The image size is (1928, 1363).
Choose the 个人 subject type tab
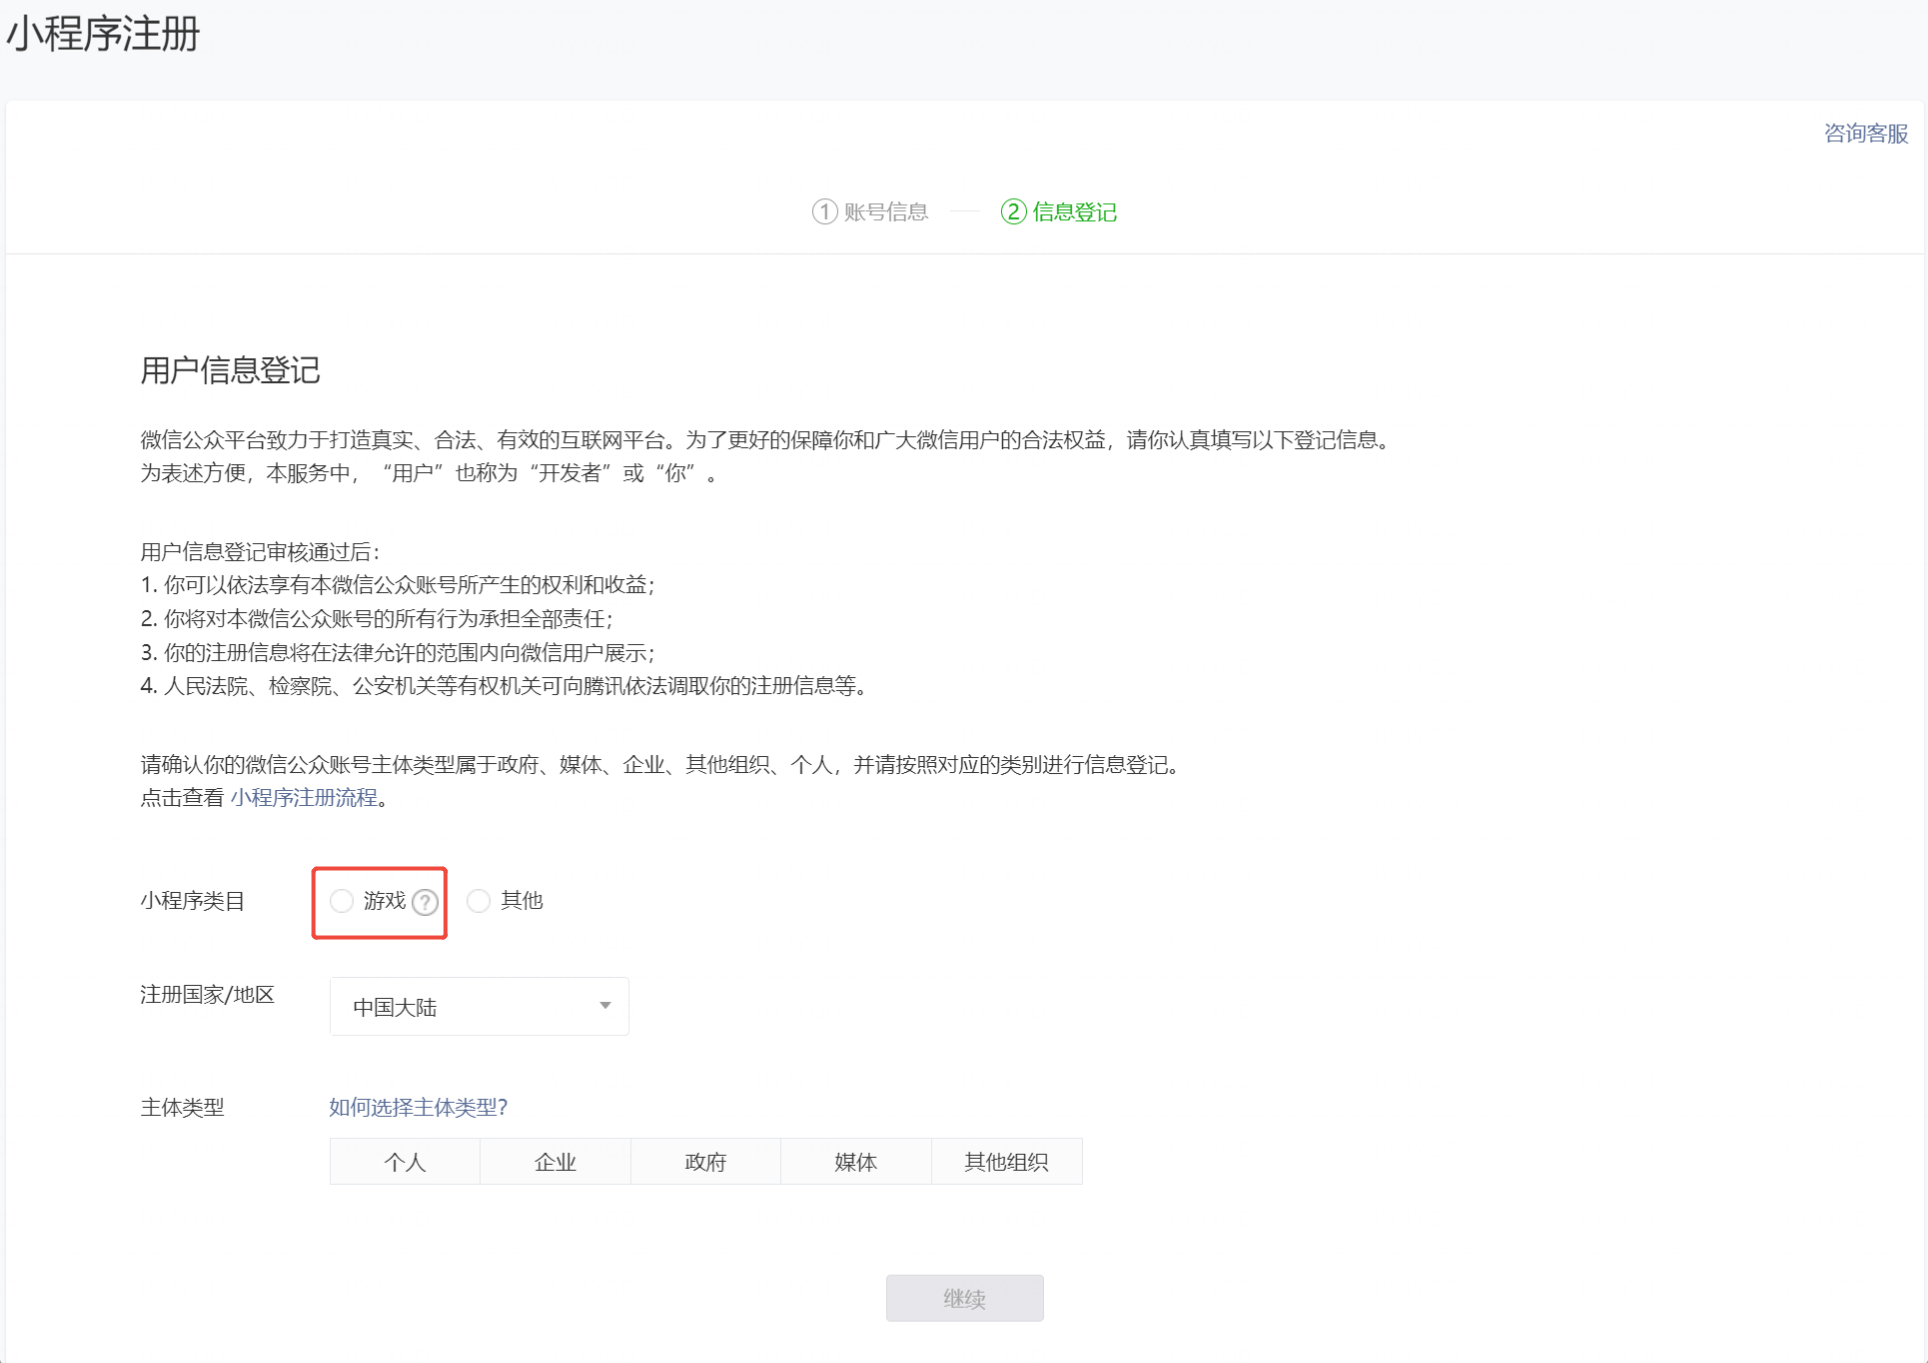(x=405, y=1162)
